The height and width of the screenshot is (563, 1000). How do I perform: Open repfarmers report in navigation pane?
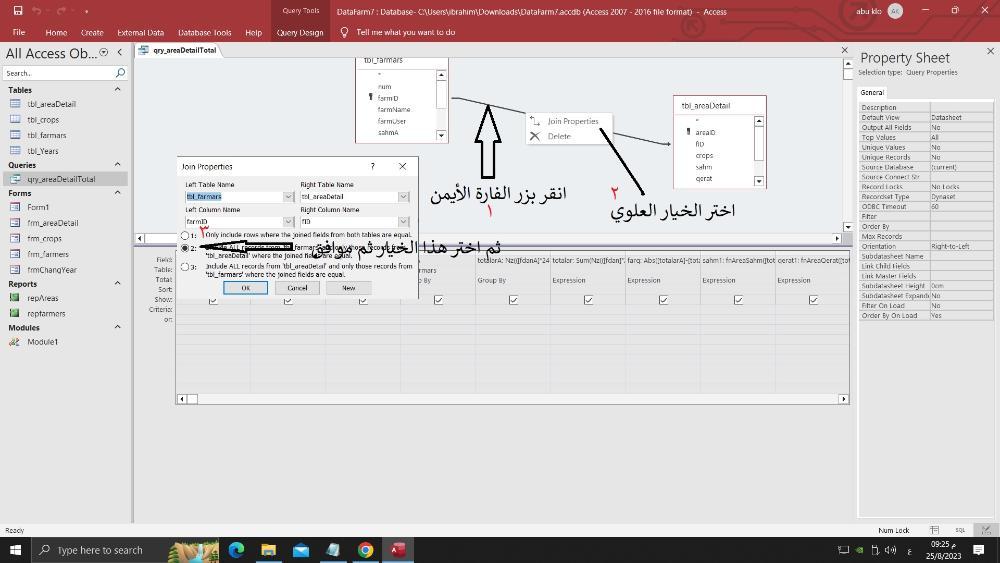coord(46,314)
